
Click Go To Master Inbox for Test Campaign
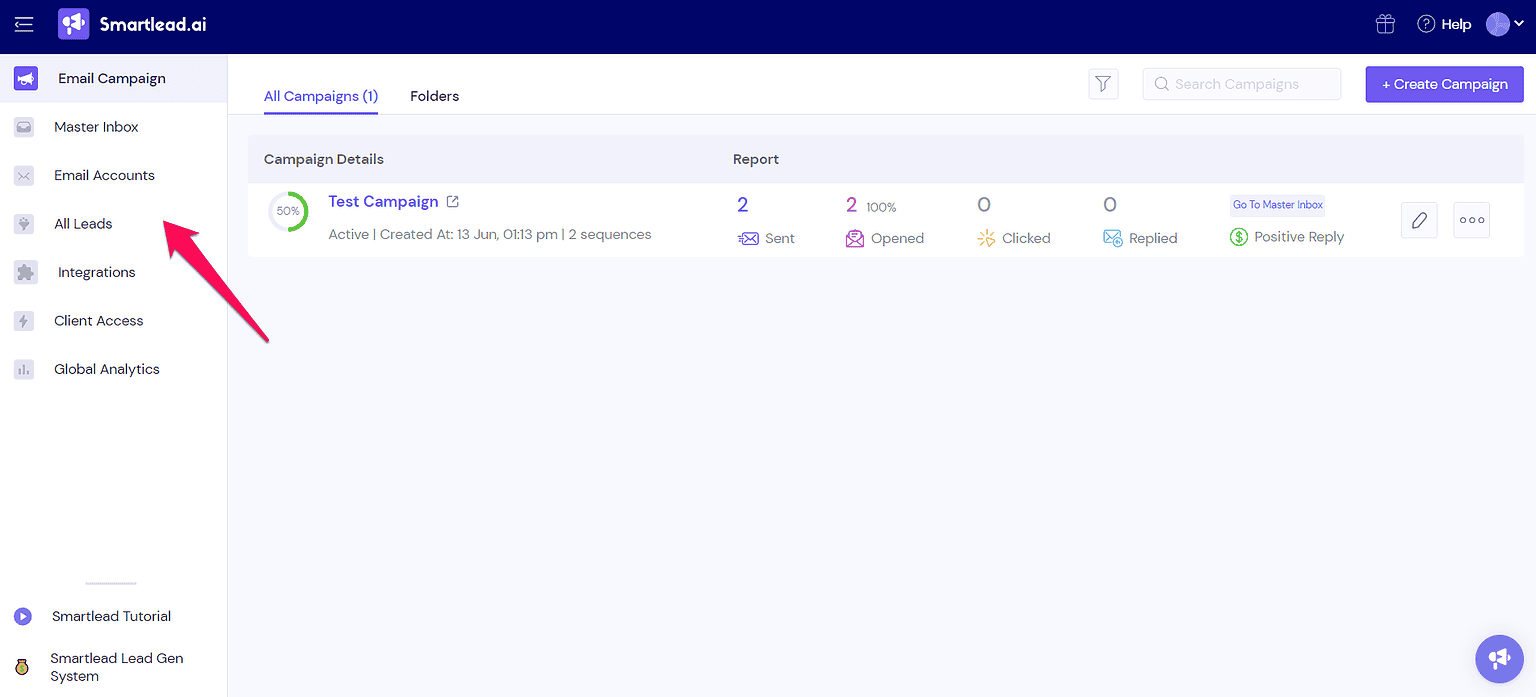tap(1277, 204)
